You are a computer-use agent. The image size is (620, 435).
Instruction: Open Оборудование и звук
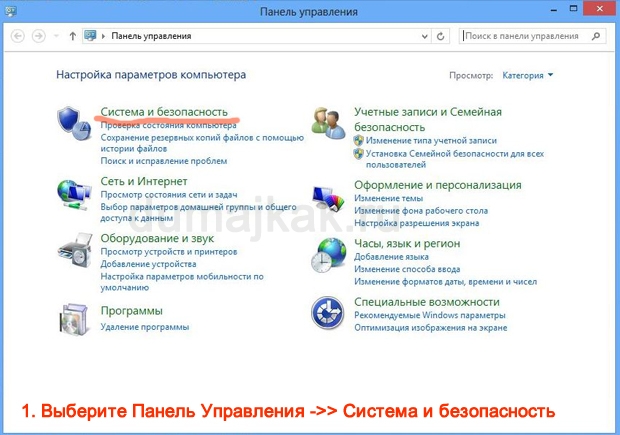click(157, 238)
